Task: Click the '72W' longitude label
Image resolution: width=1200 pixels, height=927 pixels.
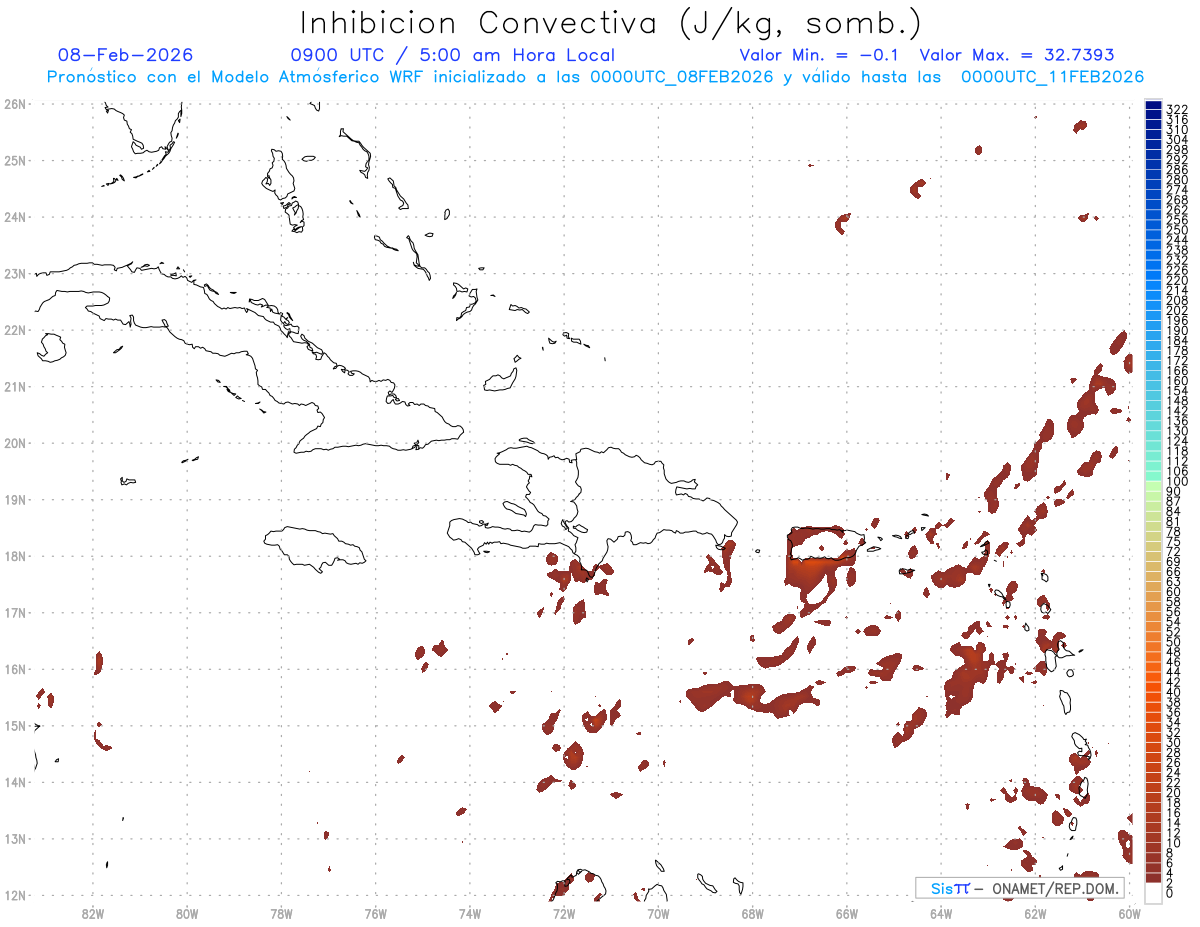Action: 564,913
